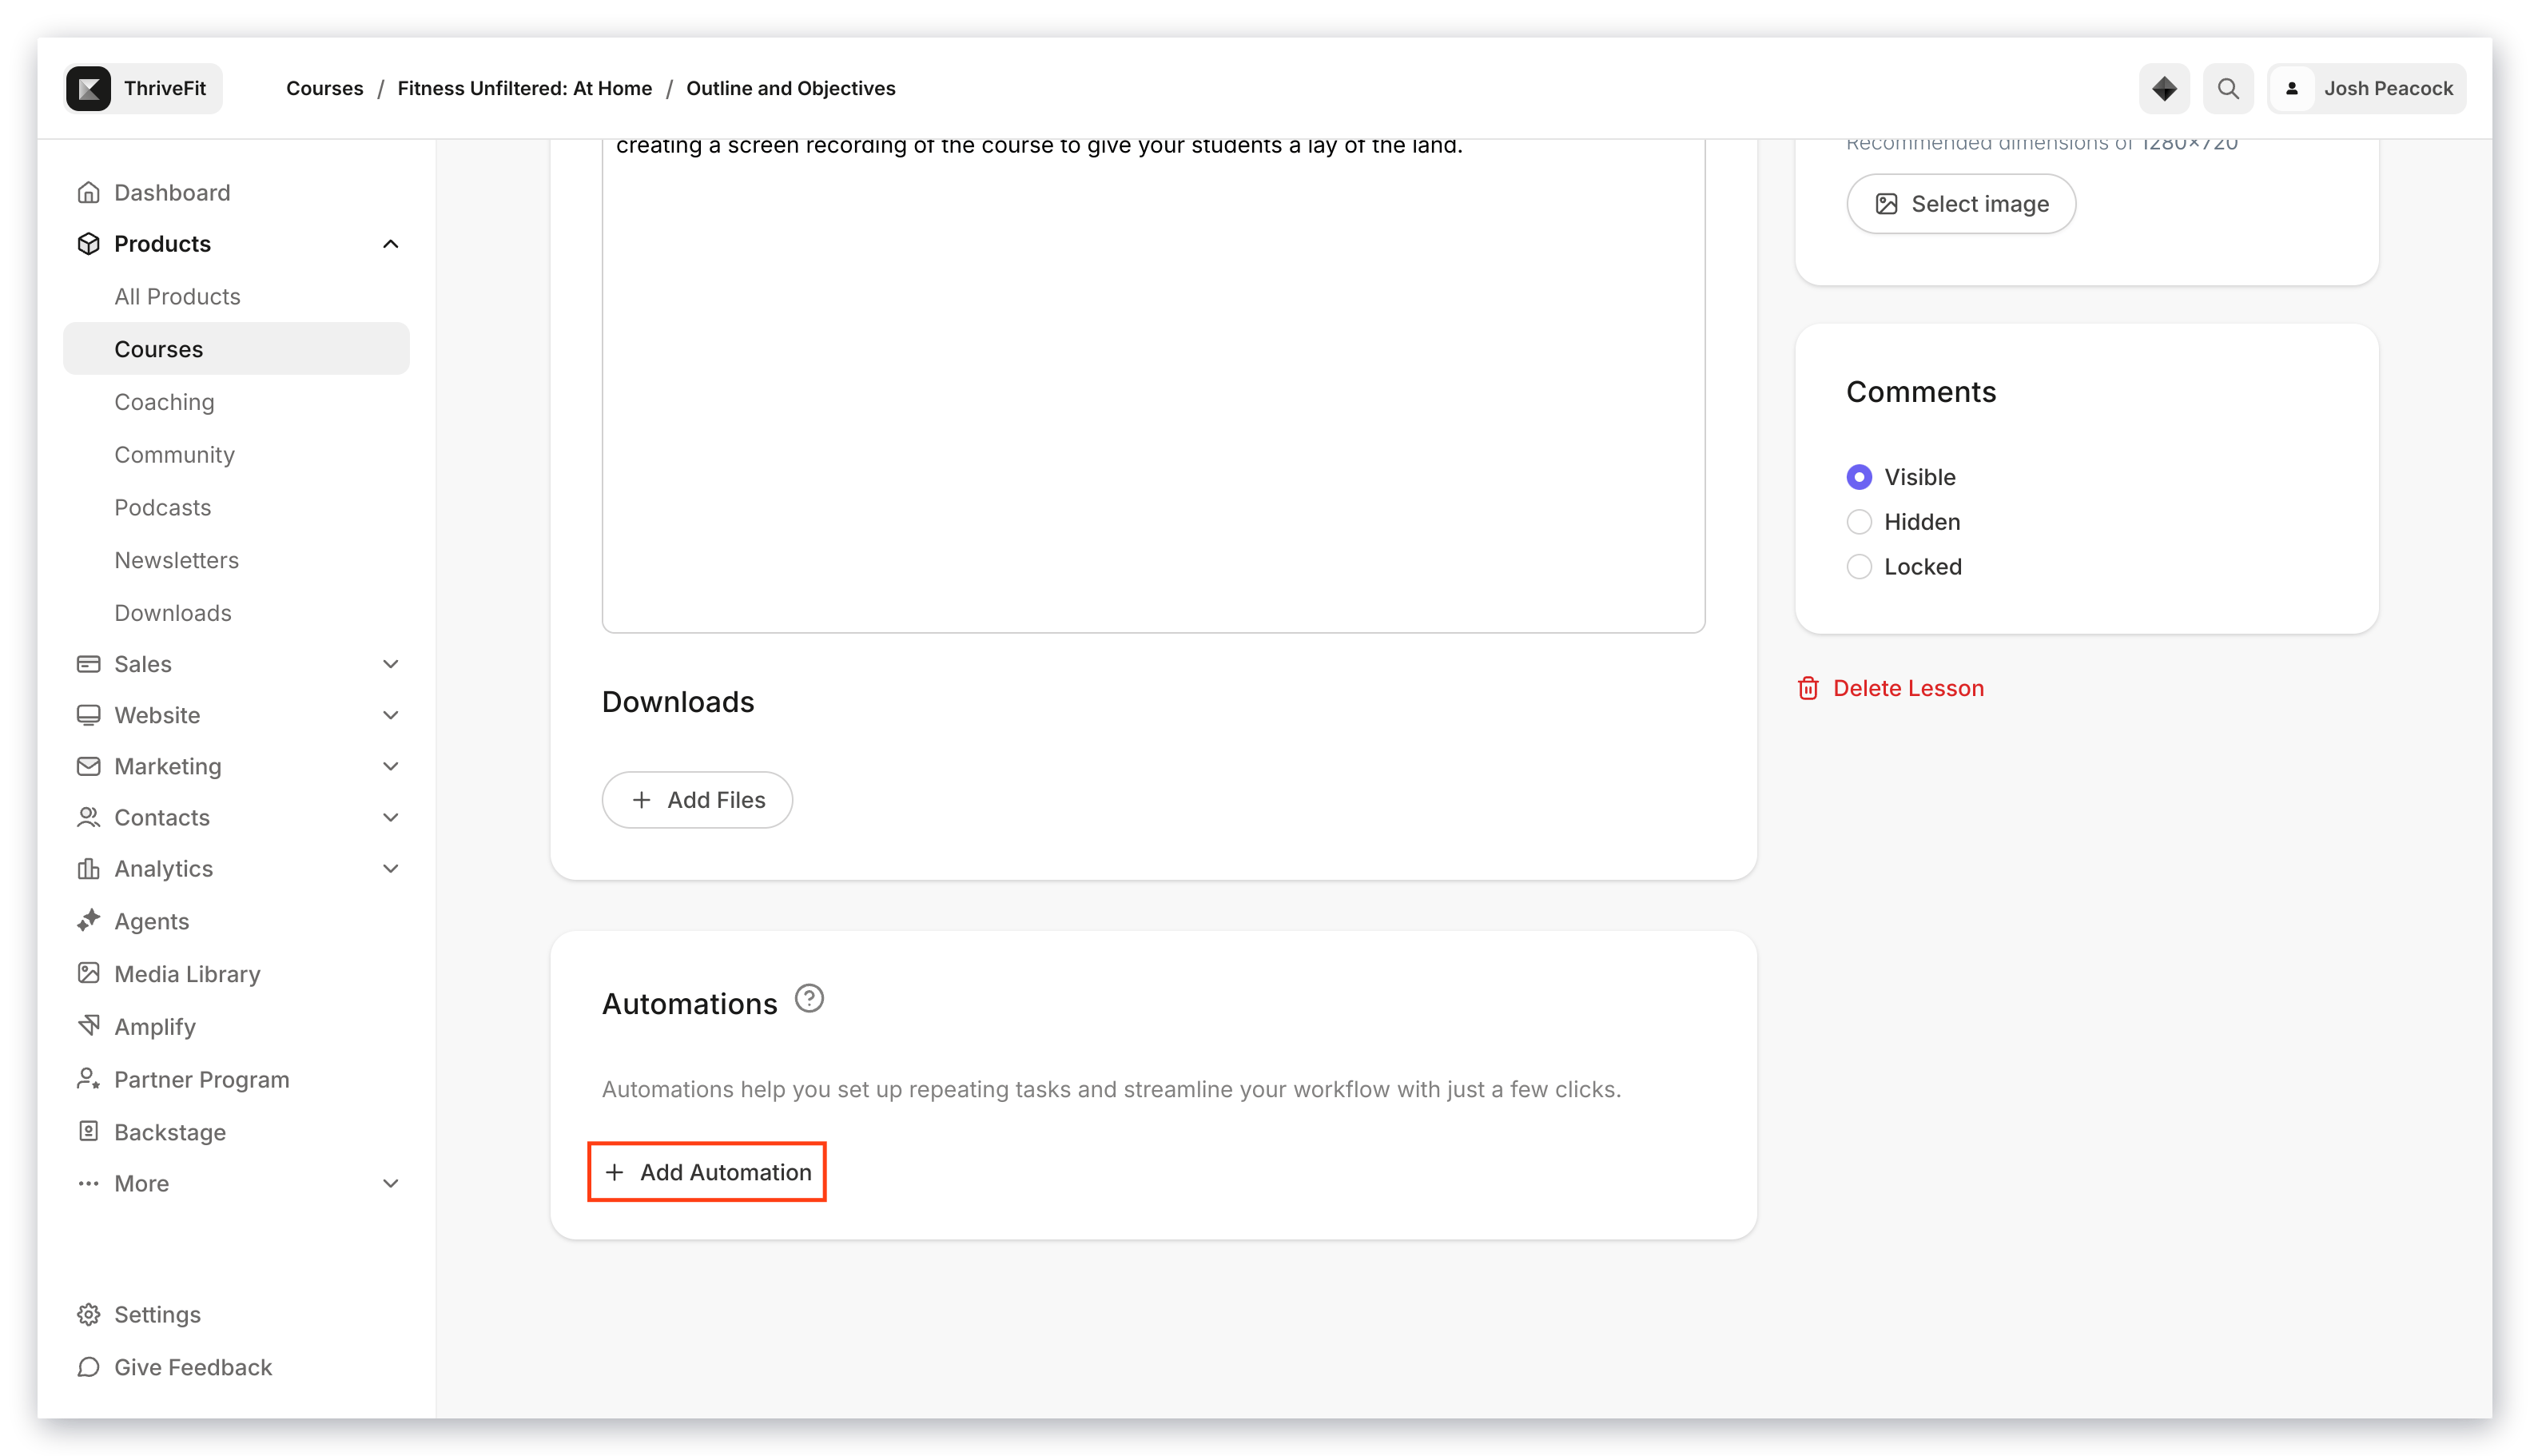This screenshot has width=2530, height=1456.
Task: Open Newsletters in the sidebar
Action: (x=237, y=560)
